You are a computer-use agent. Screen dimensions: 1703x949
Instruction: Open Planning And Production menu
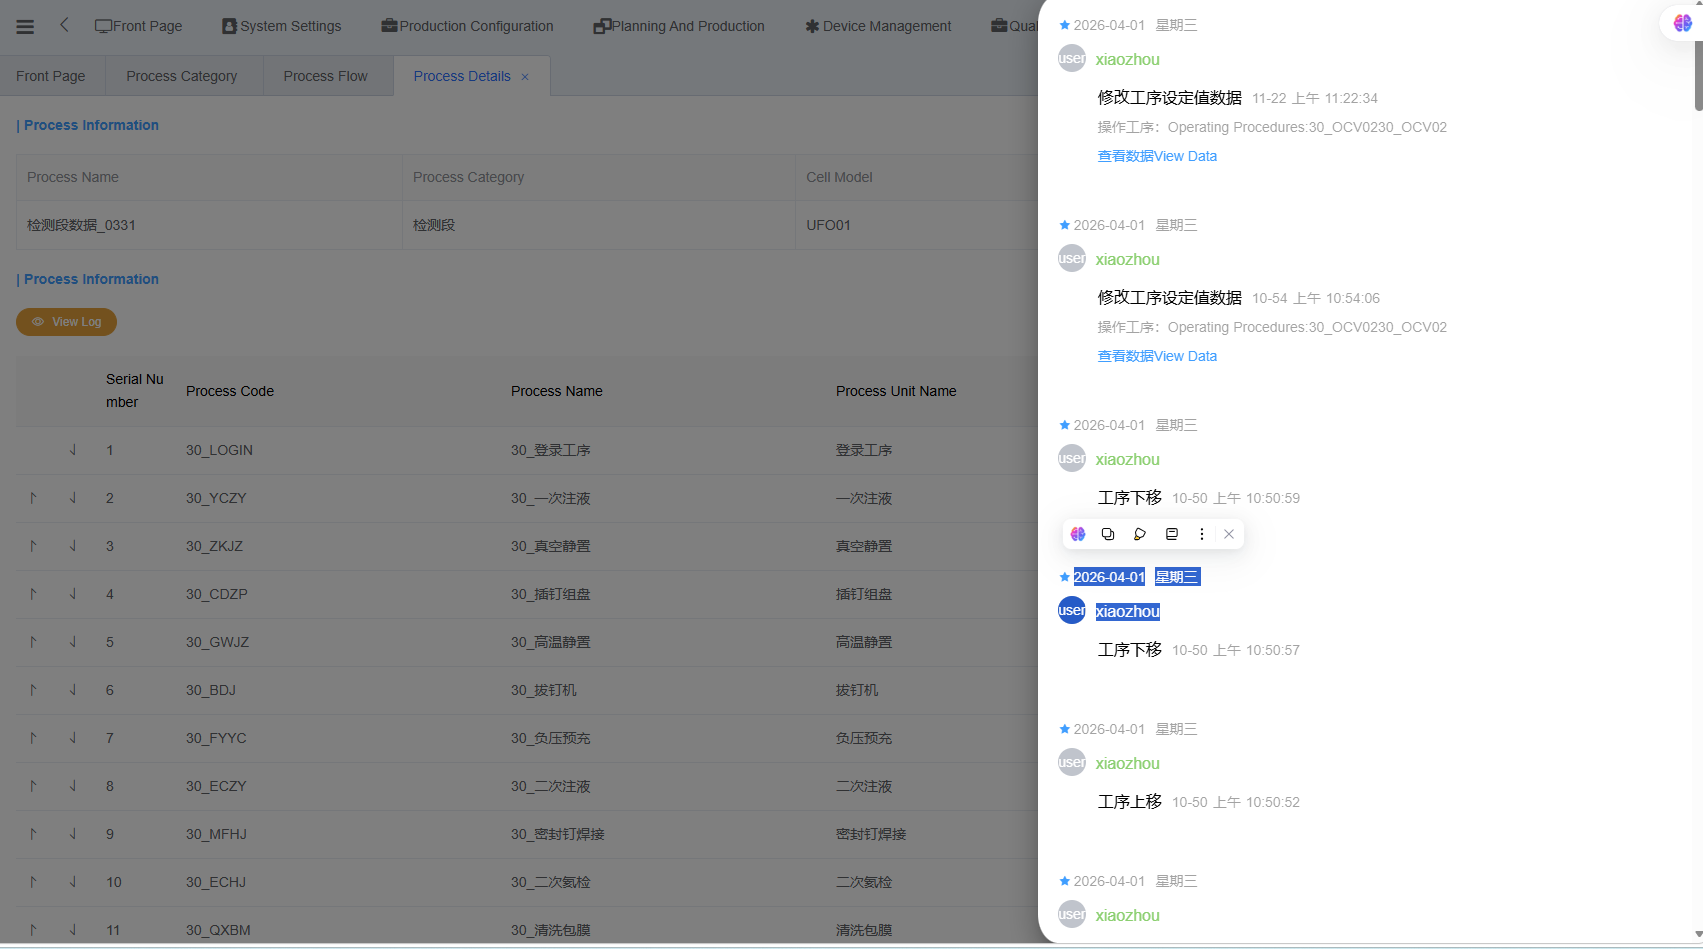pos(679,26)
